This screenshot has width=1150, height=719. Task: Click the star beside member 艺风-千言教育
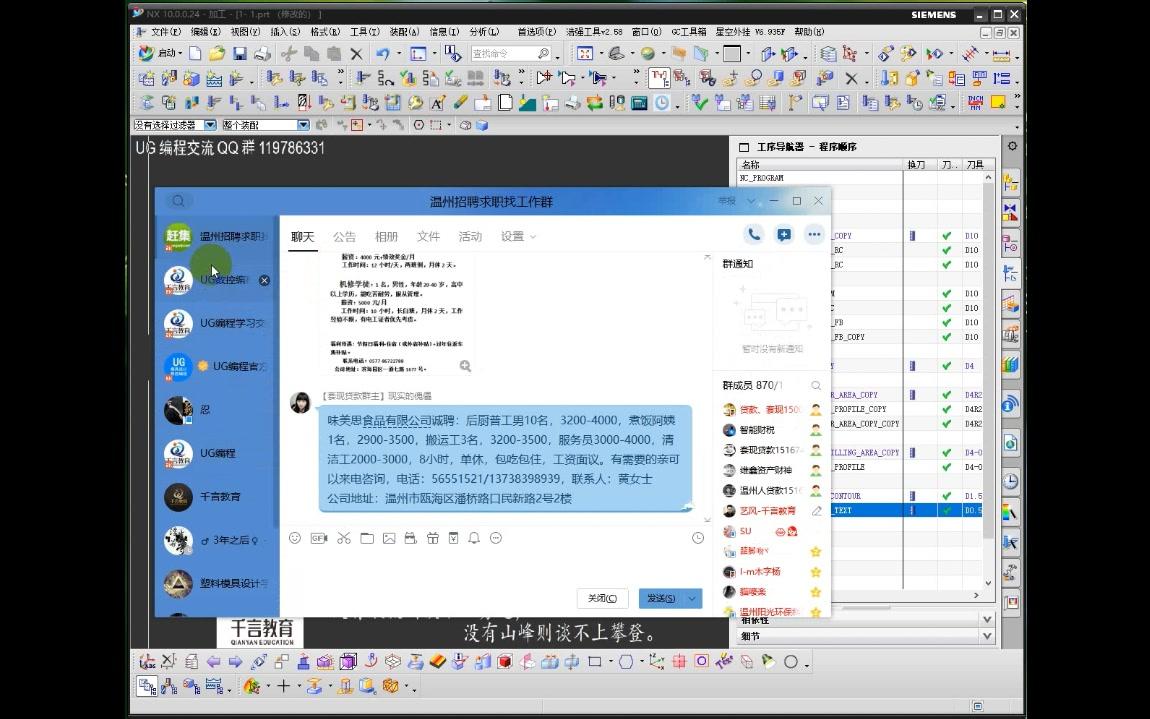816,510
